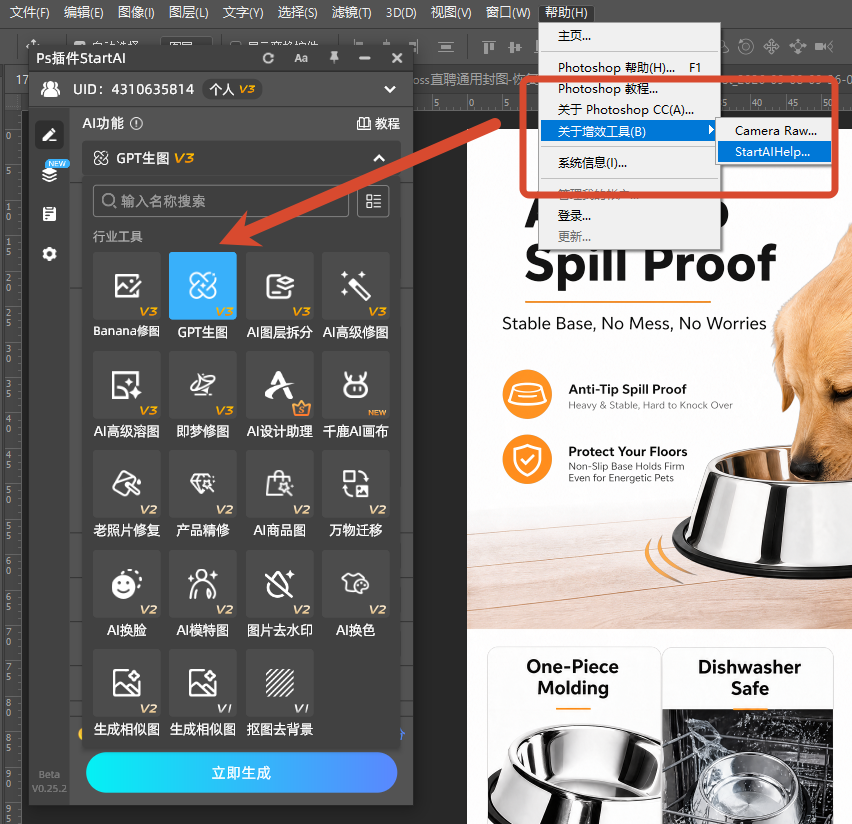Click the edit pencil sidebar icon
This screenshot has height=824, width=852.
click(49, 135)
